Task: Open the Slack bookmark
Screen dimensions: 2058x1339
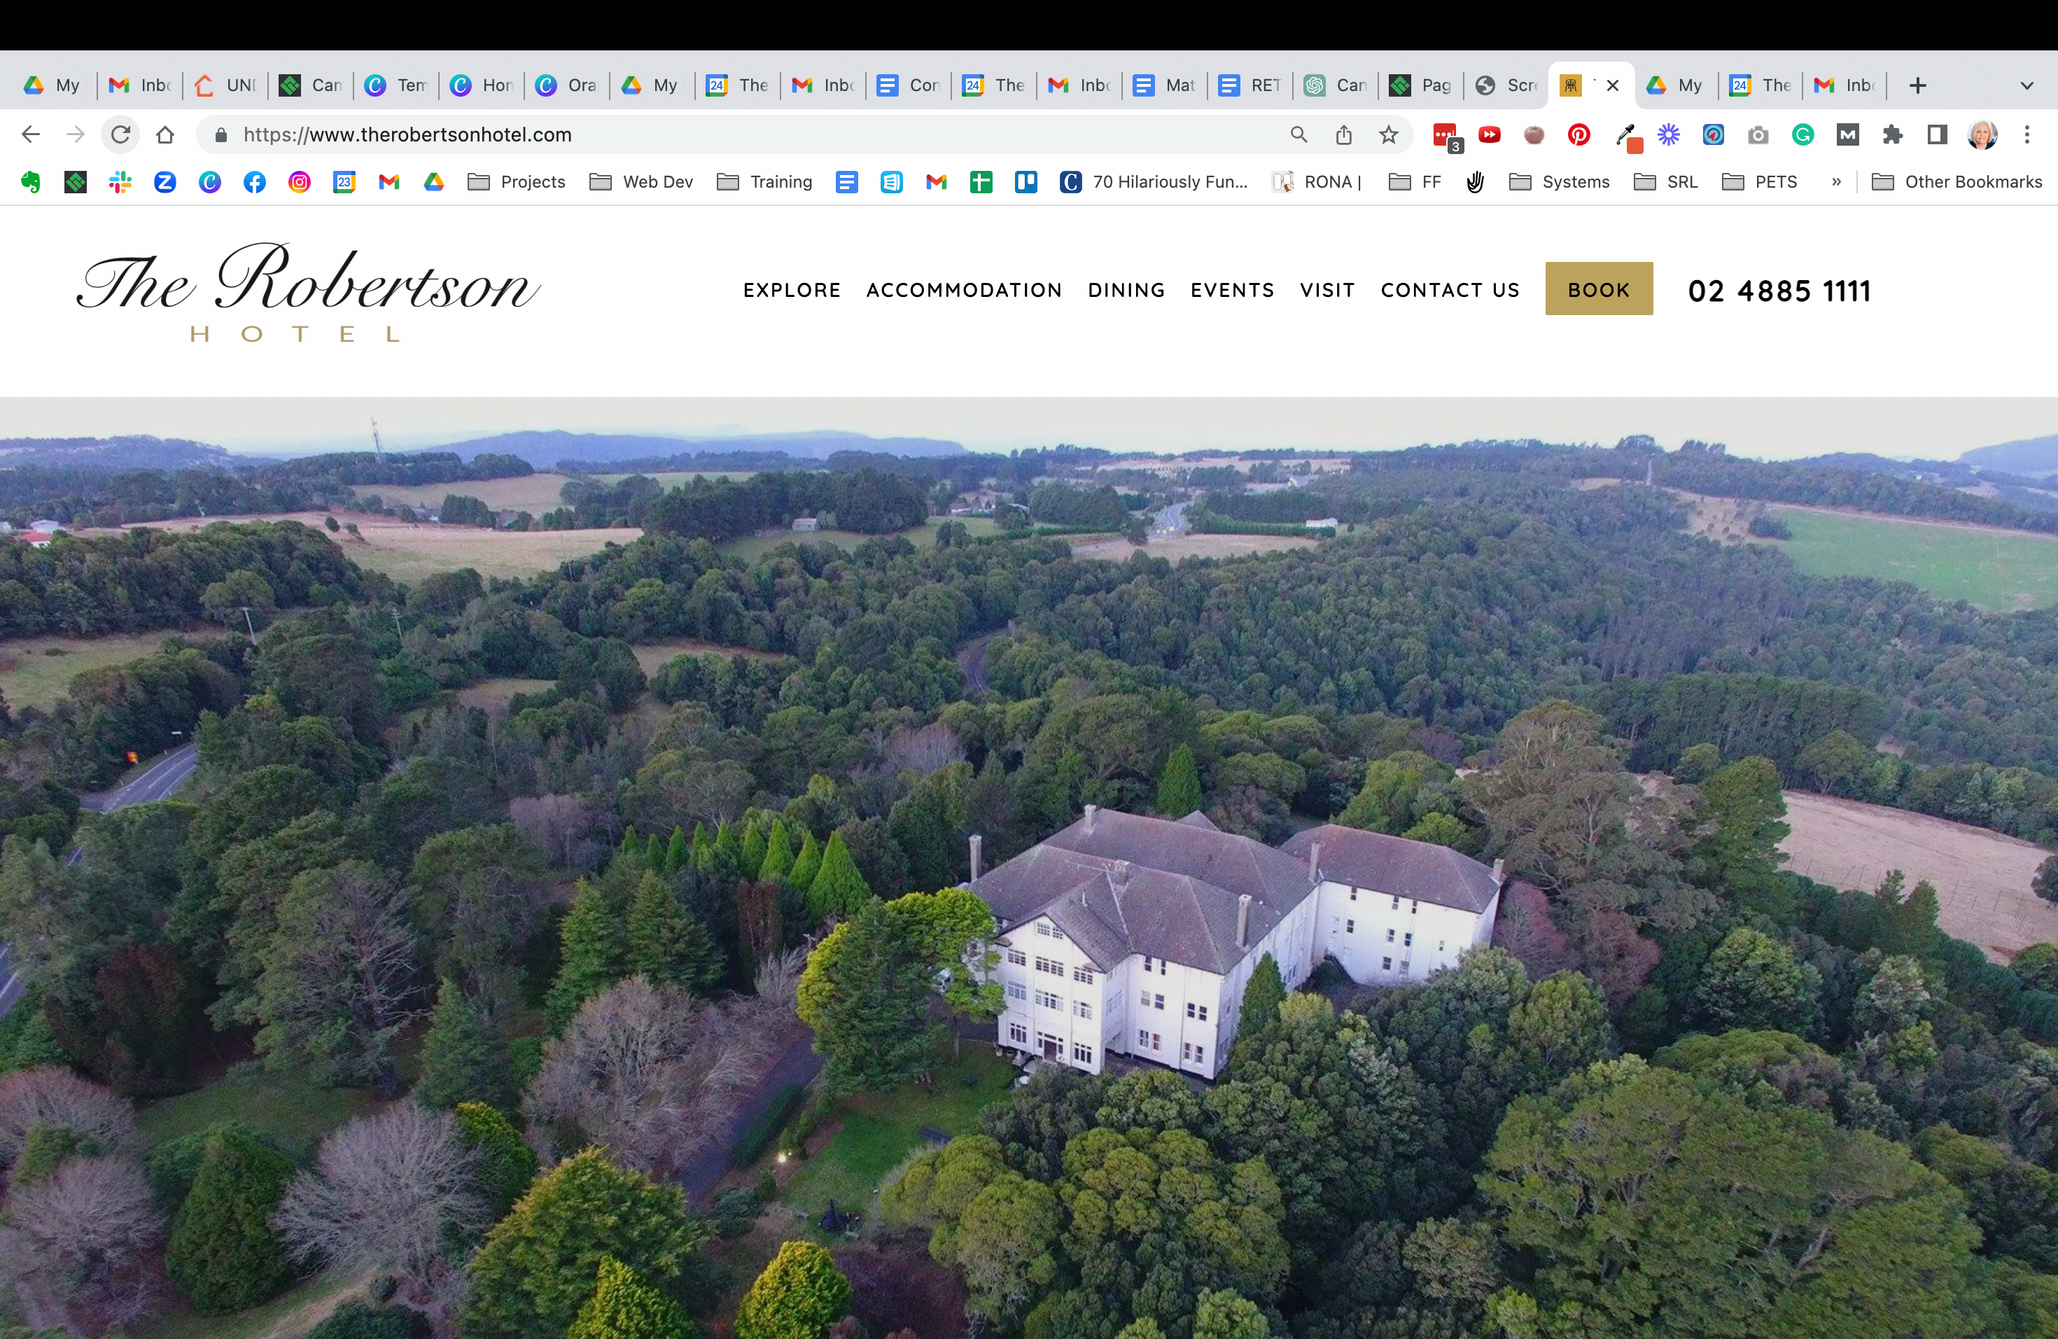Action: 120,181
